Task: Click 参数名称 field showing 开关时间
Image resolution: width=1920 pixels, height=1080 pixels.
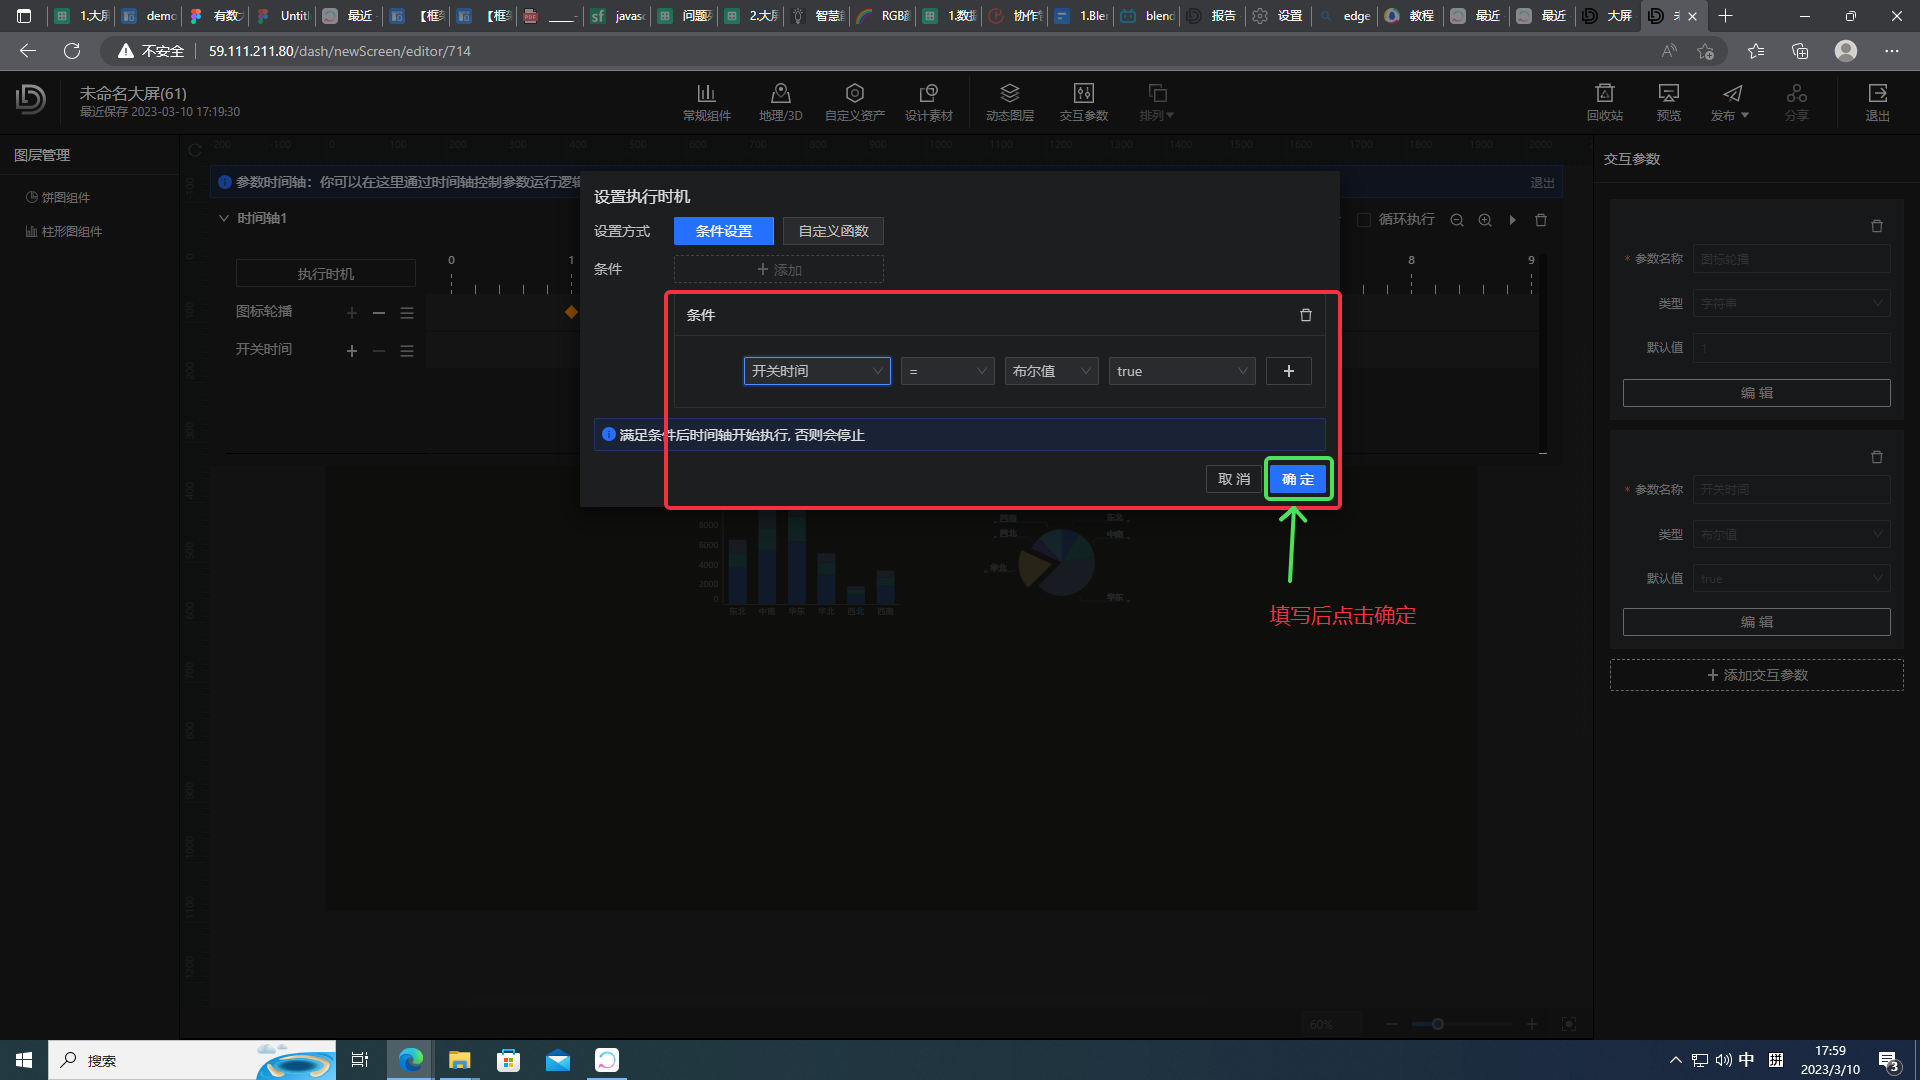Action: pos(1791,490)
